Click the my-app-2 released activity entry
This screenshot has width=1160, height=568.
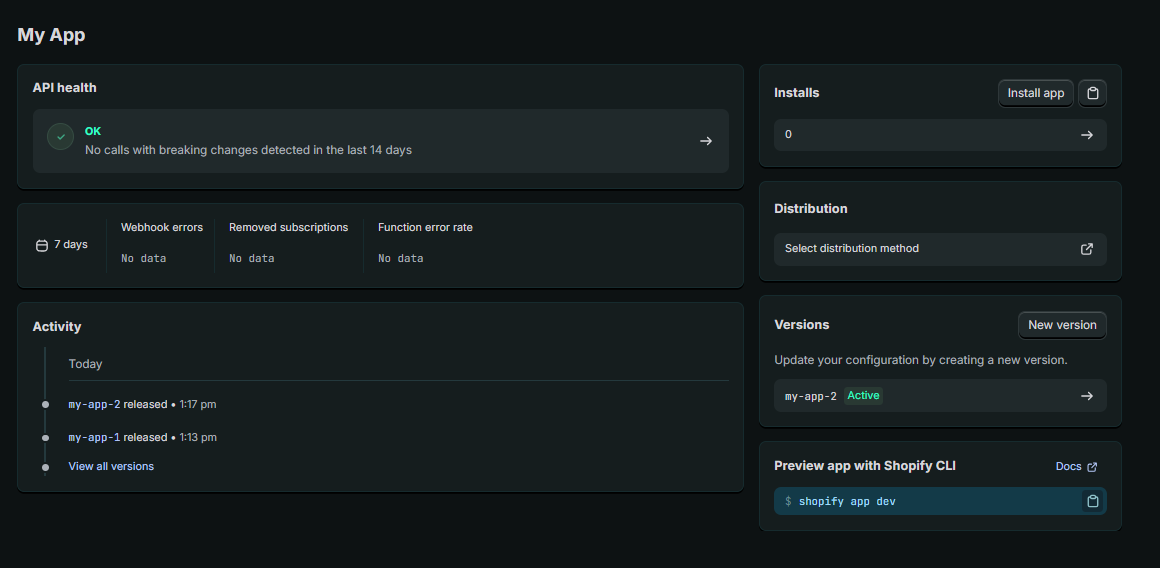(x=117, y=405)
